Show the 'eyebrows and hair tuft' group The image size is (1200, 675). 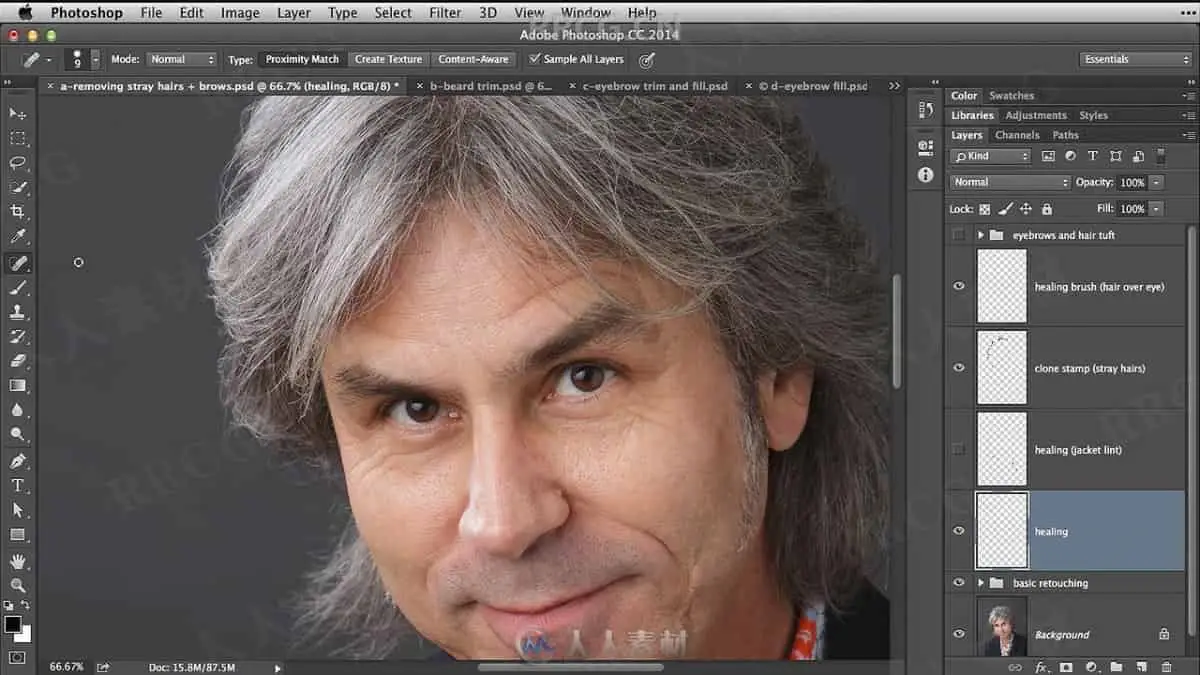(959, 235)
